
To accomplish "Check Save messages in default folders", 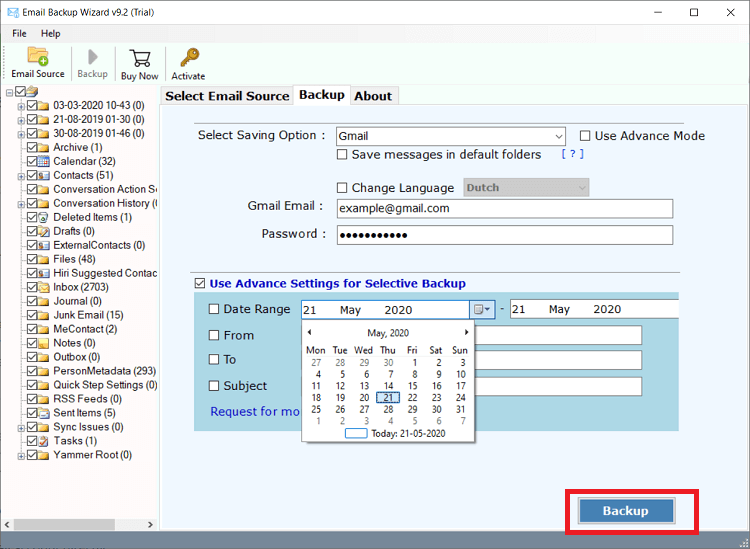I will click(x=342, y=154).
